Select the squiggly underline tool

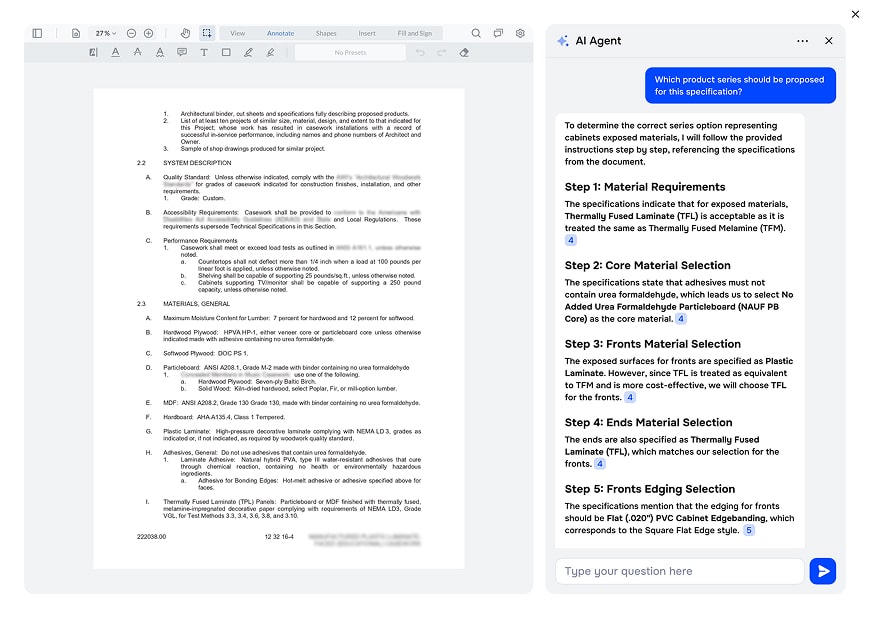[160, 53]
